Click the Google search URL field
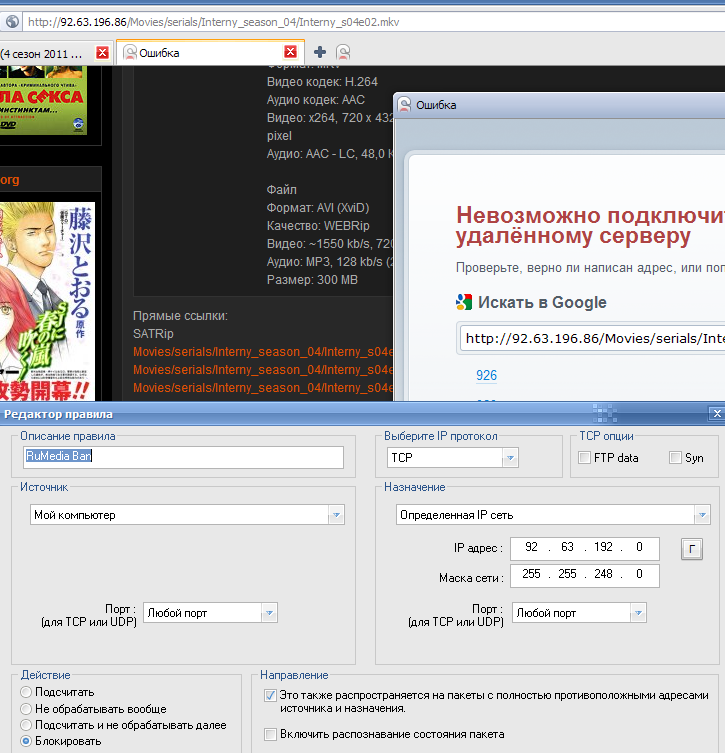The height and width of the screenshot is (753, 725). tap(592, 339)
